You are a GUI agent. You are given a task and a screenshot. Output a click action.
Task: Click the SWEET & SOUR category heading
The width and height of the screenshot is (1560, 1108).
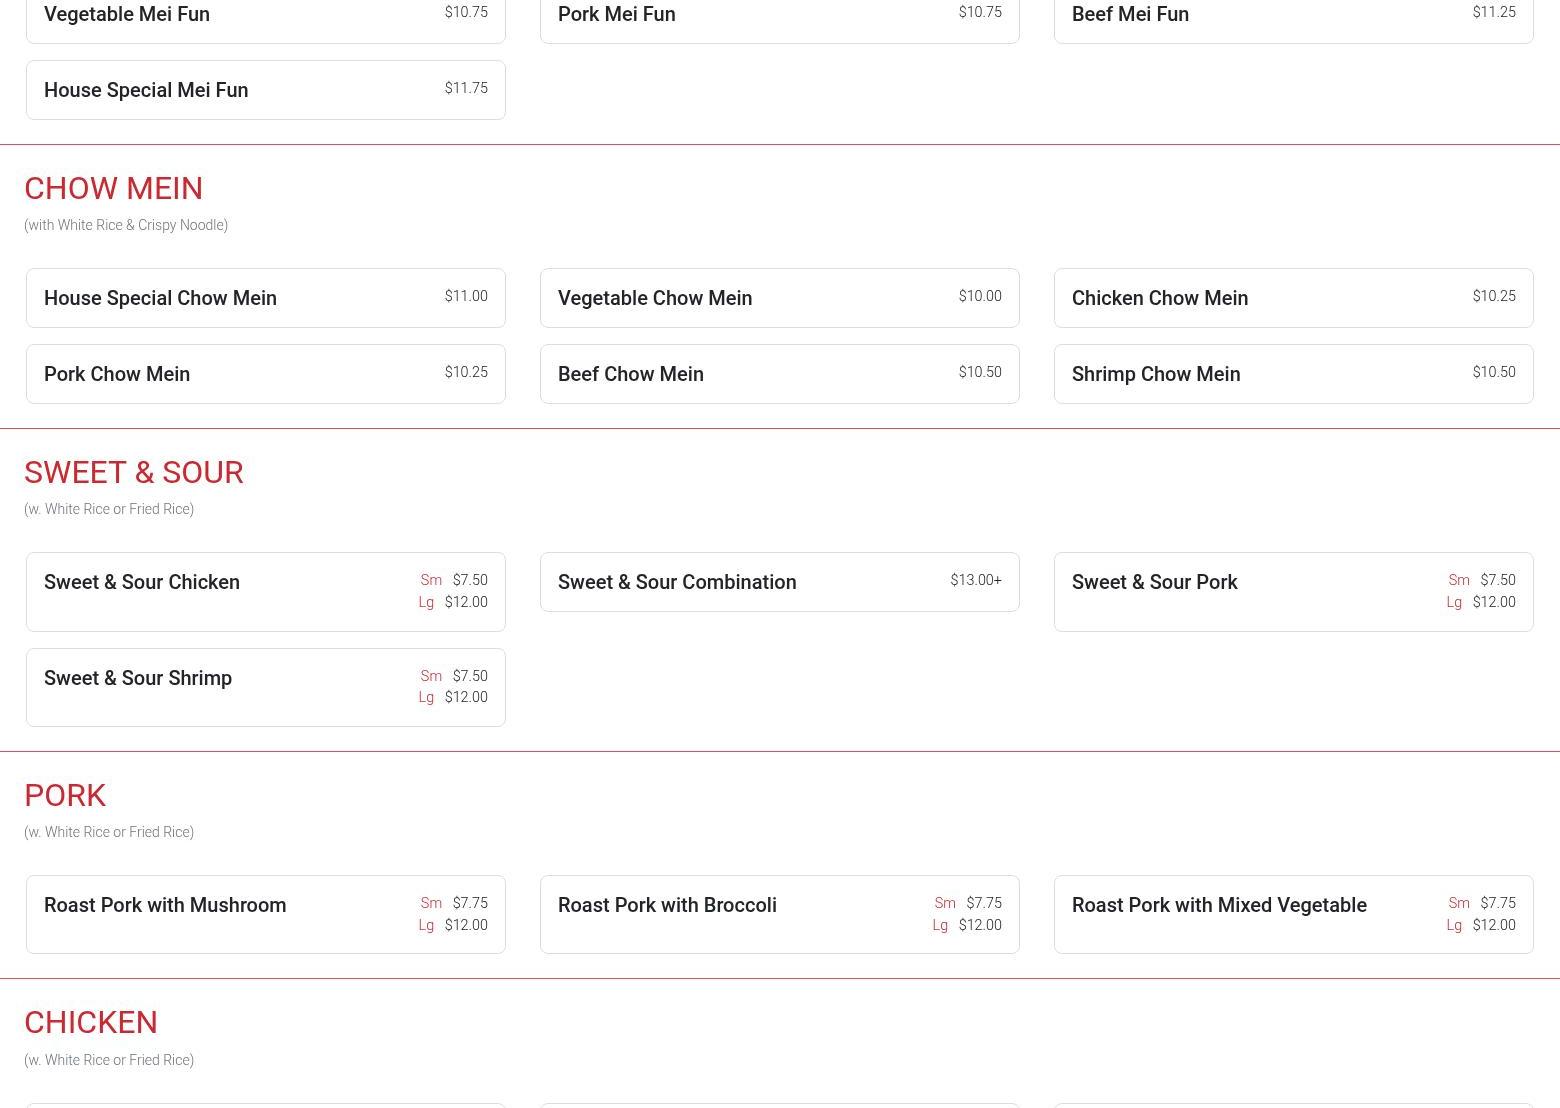tap(134, 472)
